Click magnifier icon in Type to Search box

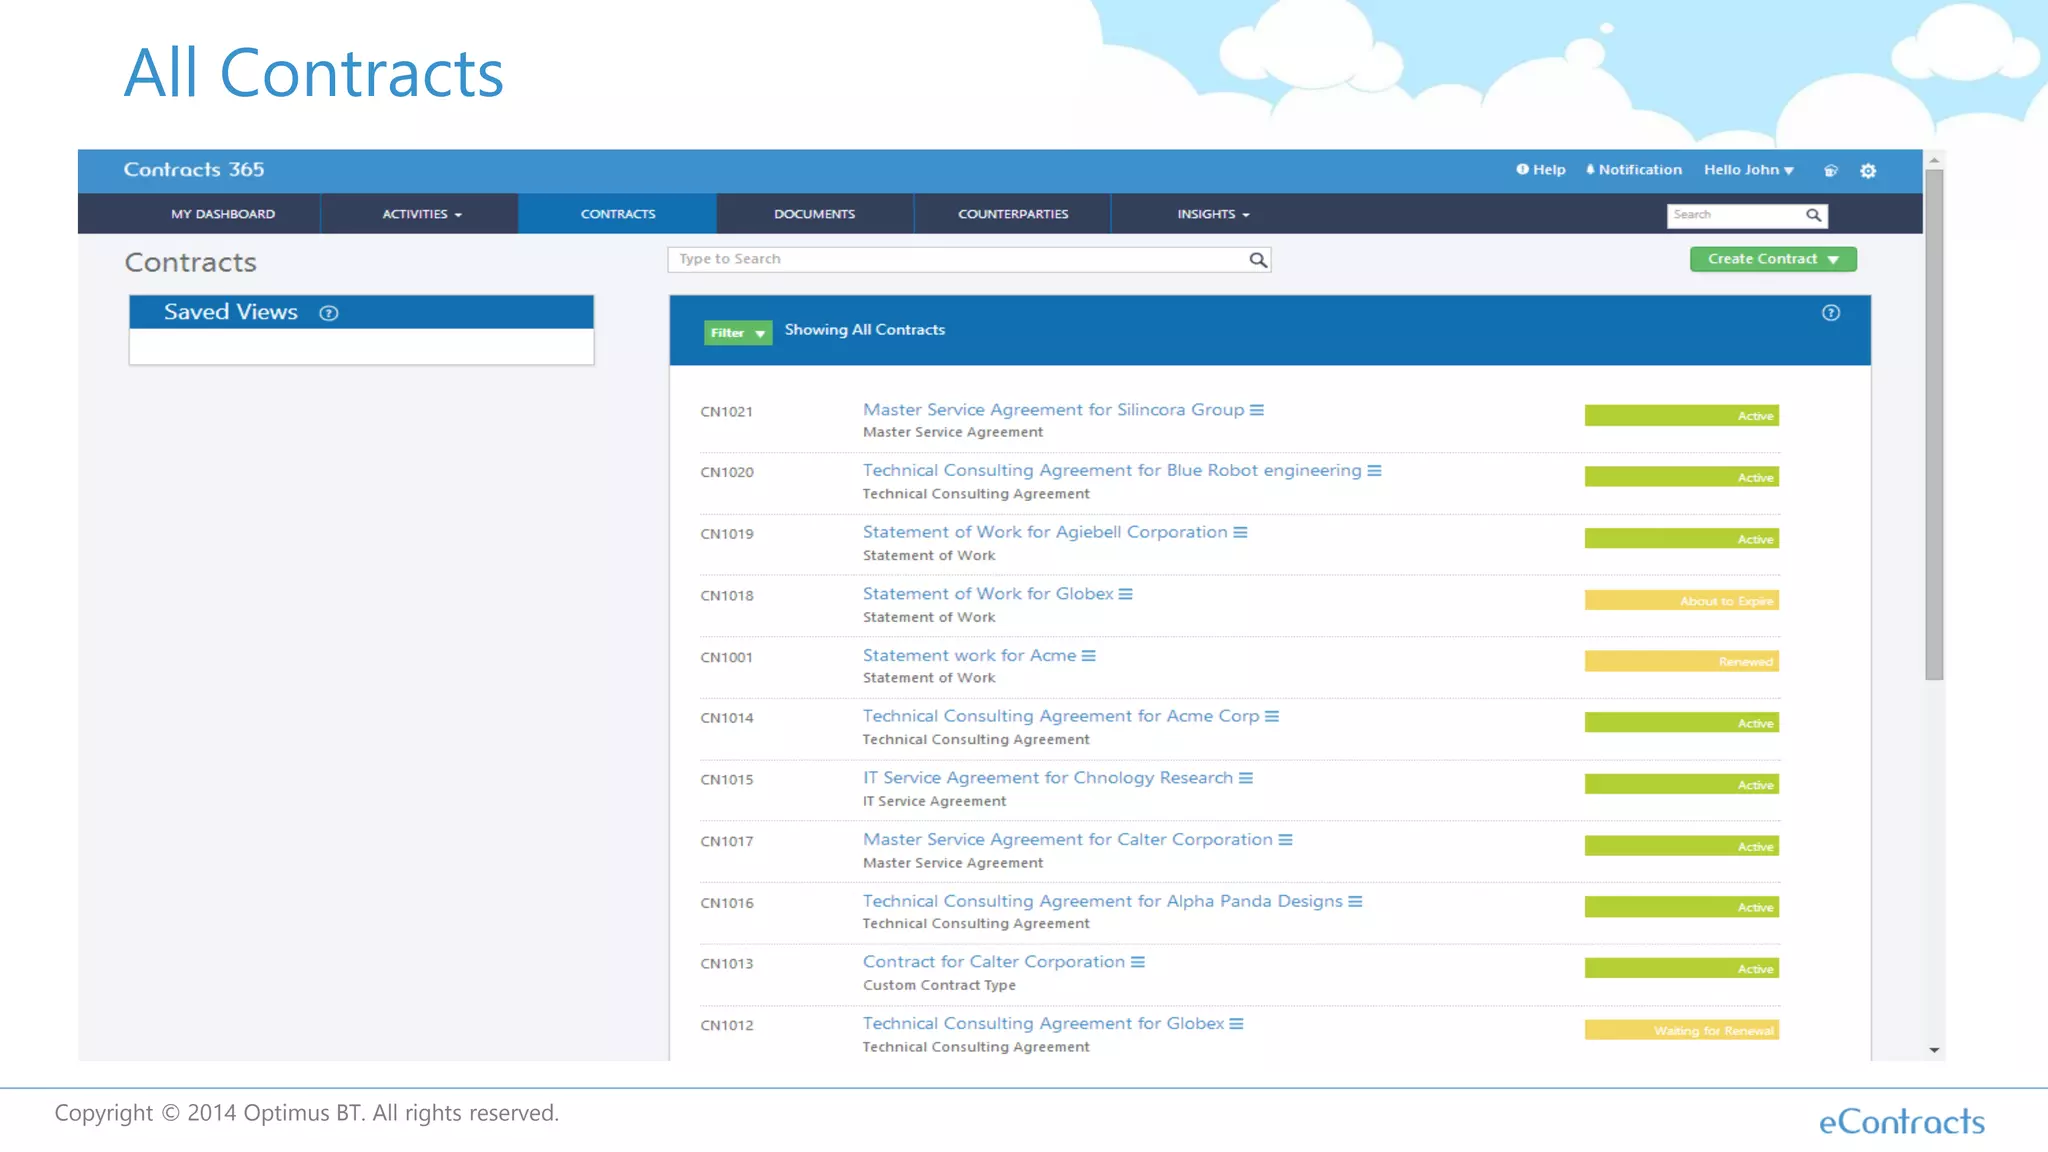pyautogui.click(x=1257, y=260)
